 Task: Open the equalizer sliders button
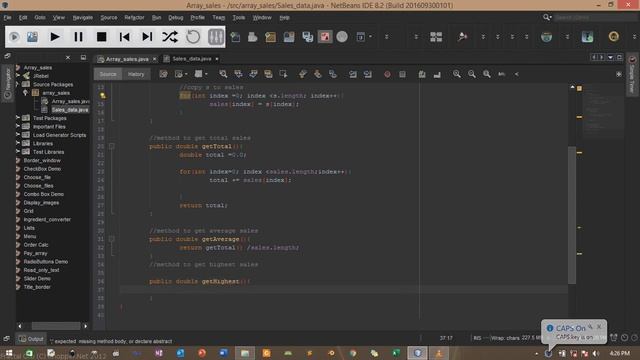pyautogui.click(x=216, y=37)
